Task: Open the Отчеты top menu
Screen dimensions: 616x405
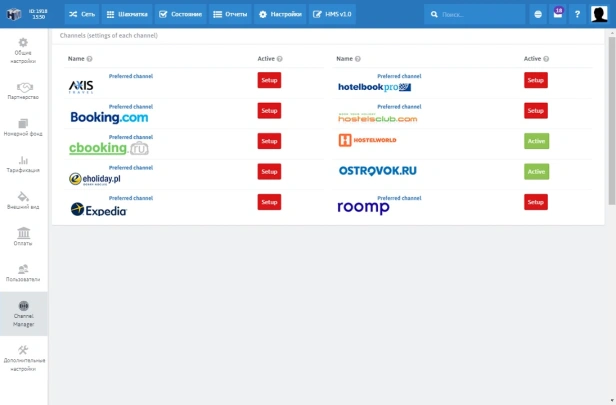Action: [231, 14]
